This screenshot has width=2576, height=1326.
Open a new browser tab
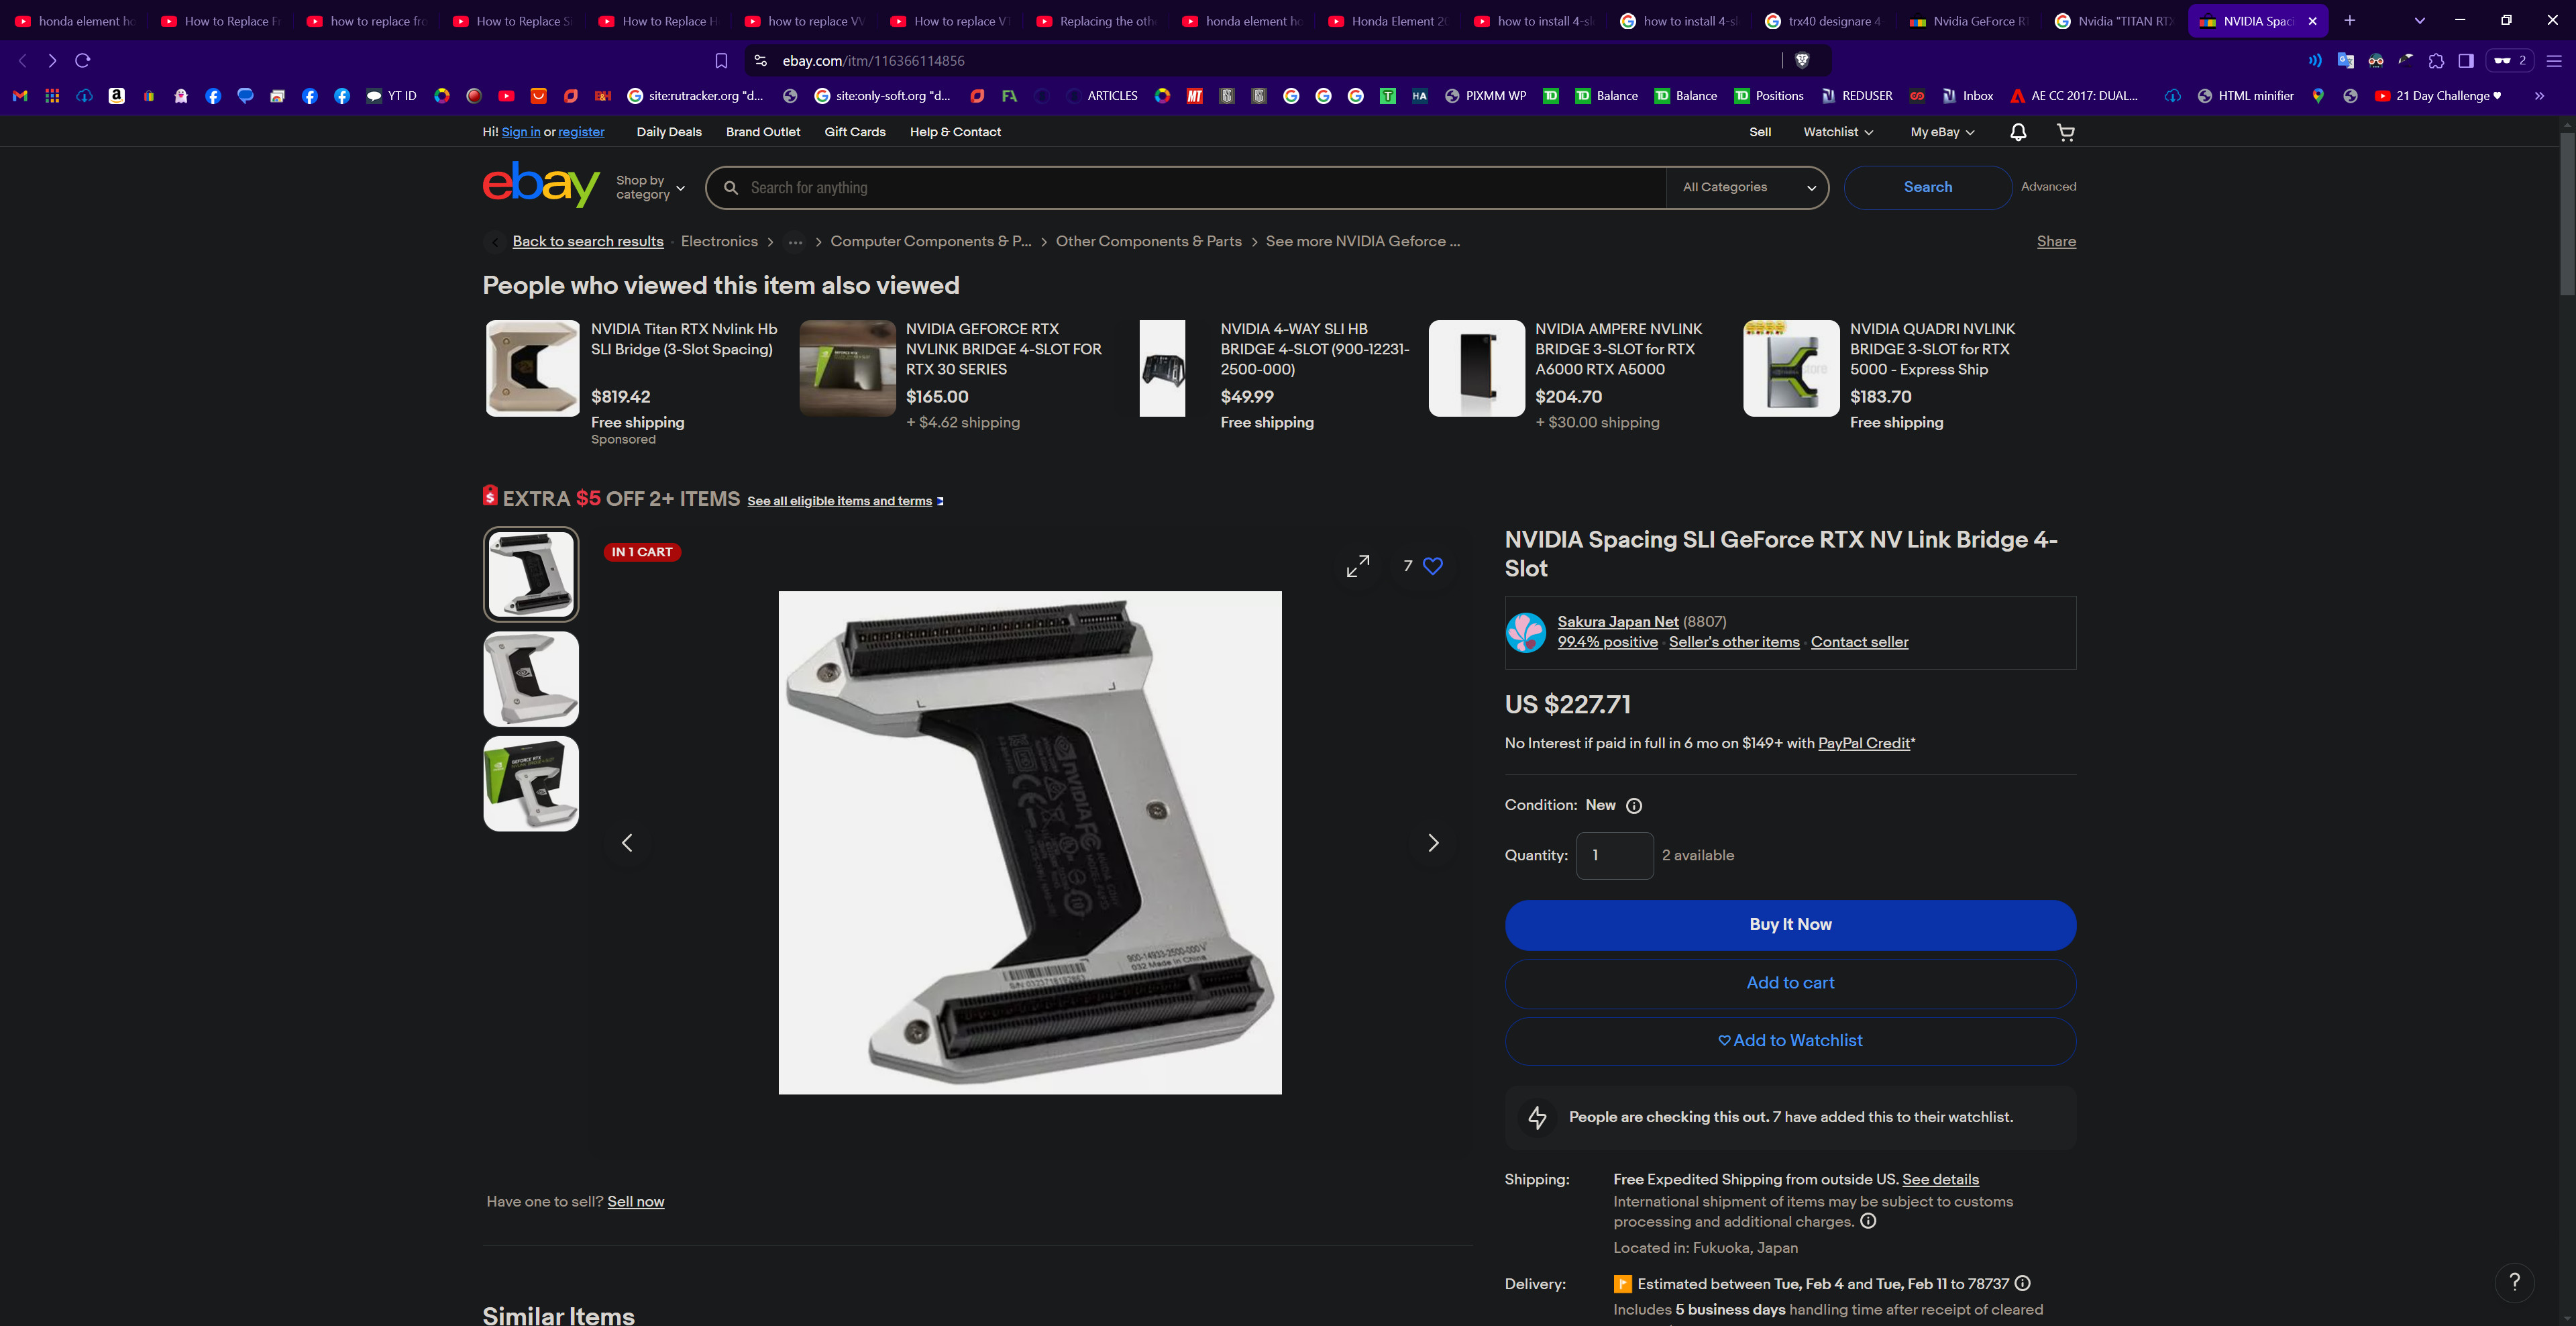tap(2350, 21)
